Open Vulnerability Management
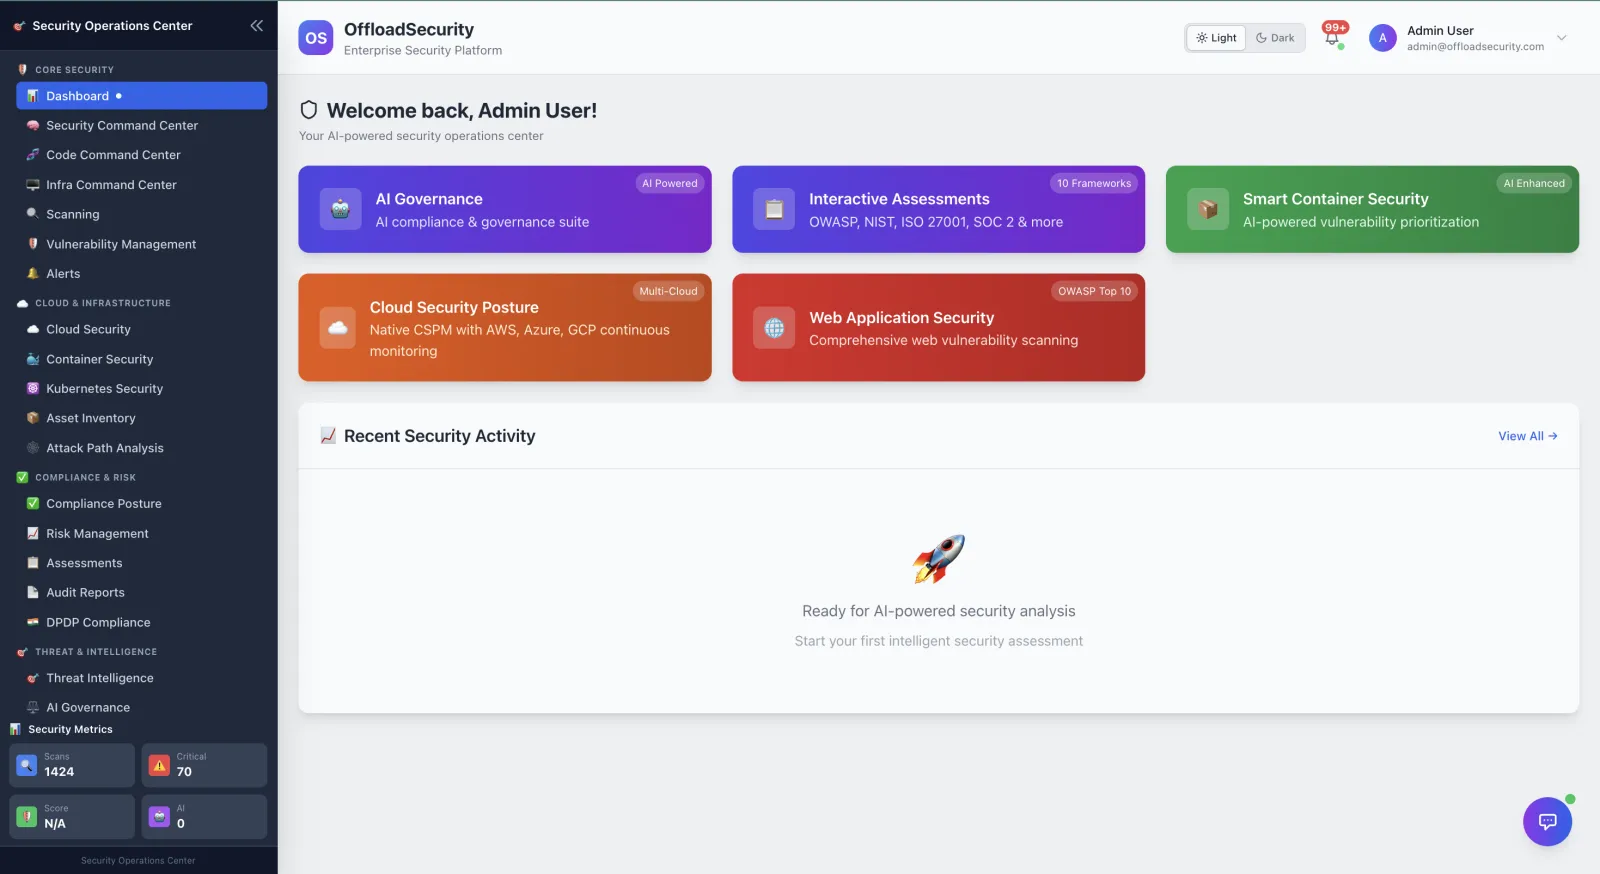1600x874 pixels. click(142, 244)
